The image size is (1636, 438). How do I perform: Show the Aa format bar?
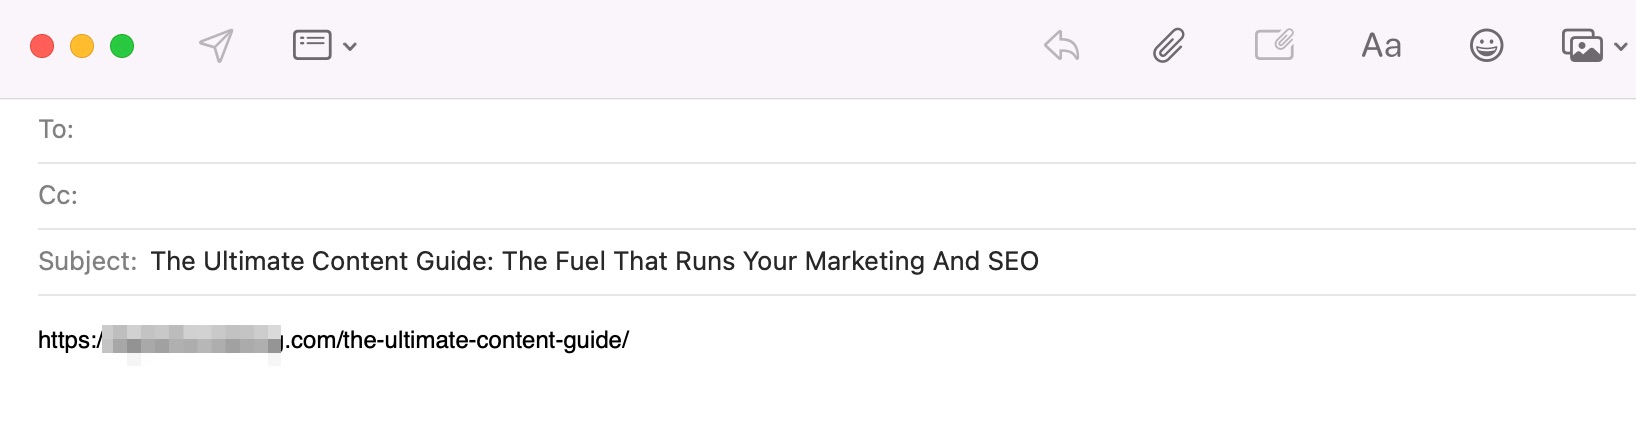(x=1381, y=46)
